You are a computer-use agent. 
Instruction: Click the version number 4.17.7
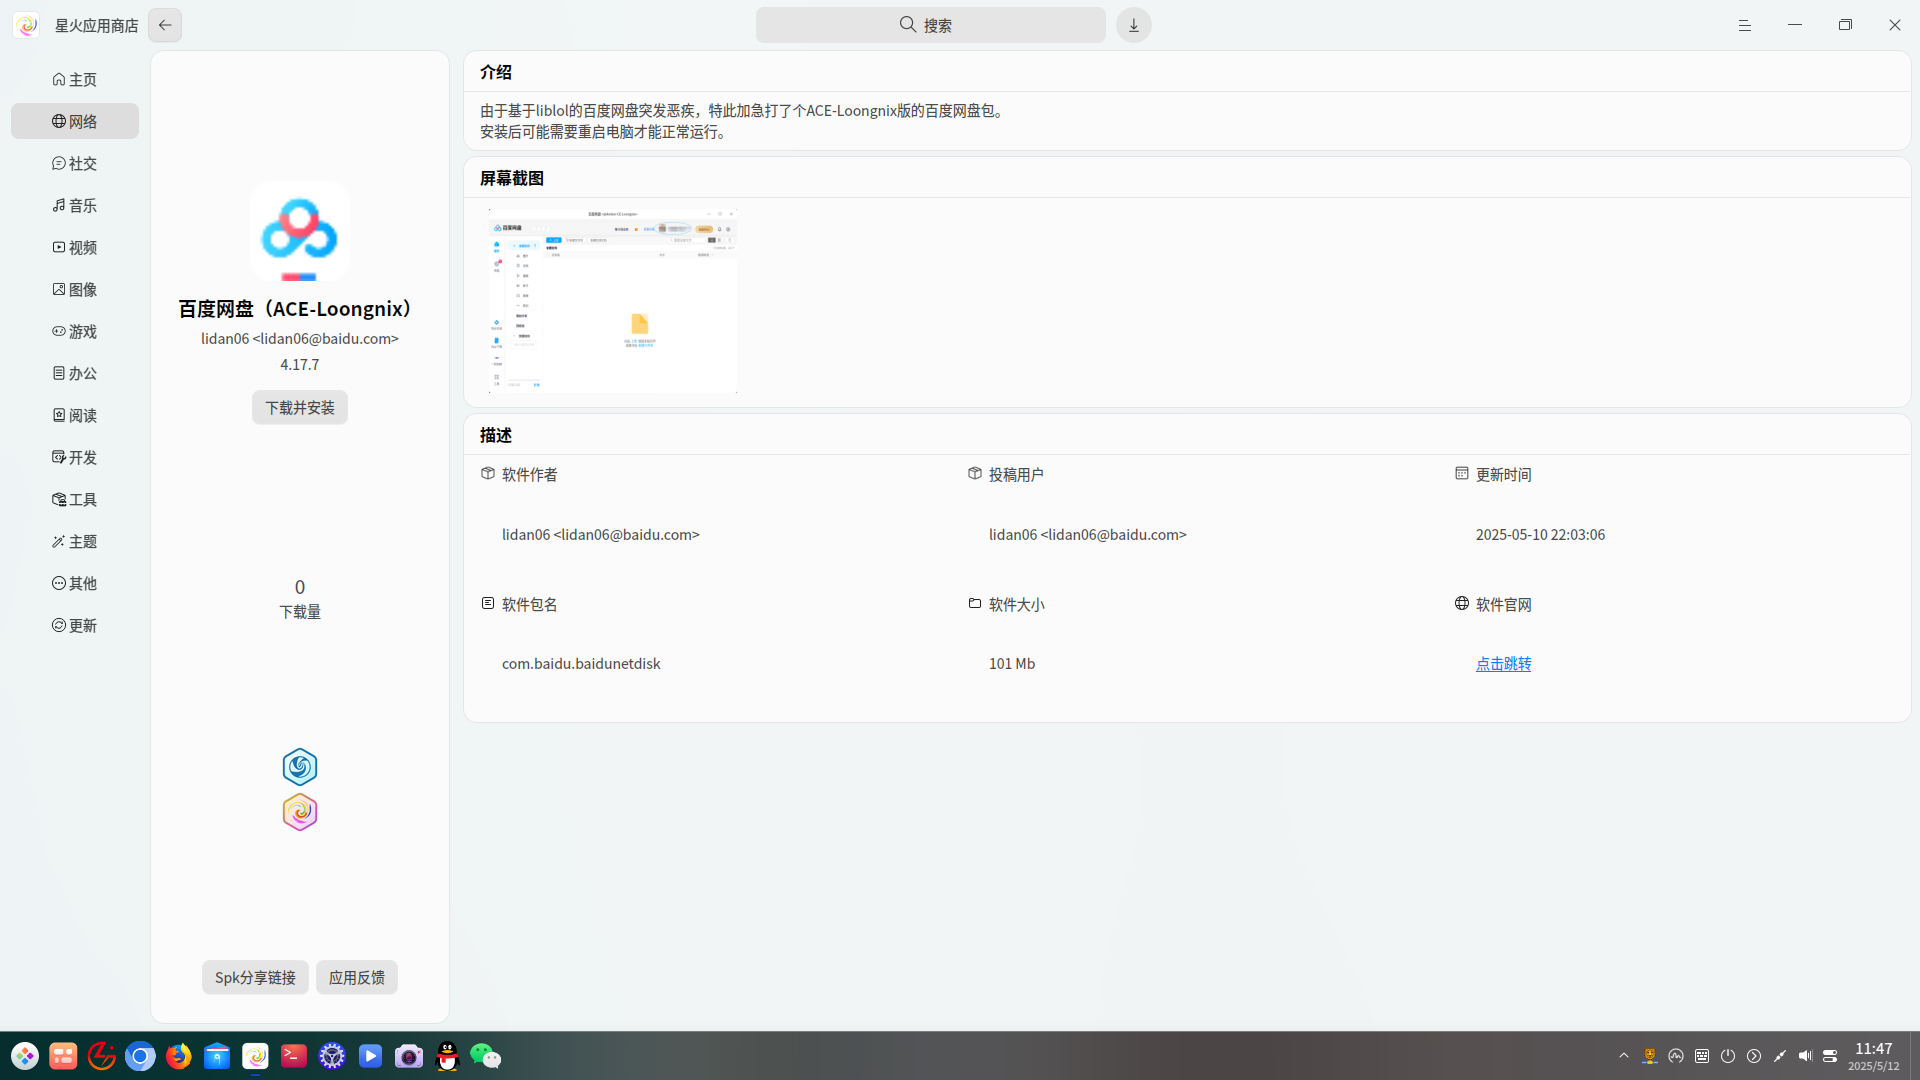tap(300, 364)
